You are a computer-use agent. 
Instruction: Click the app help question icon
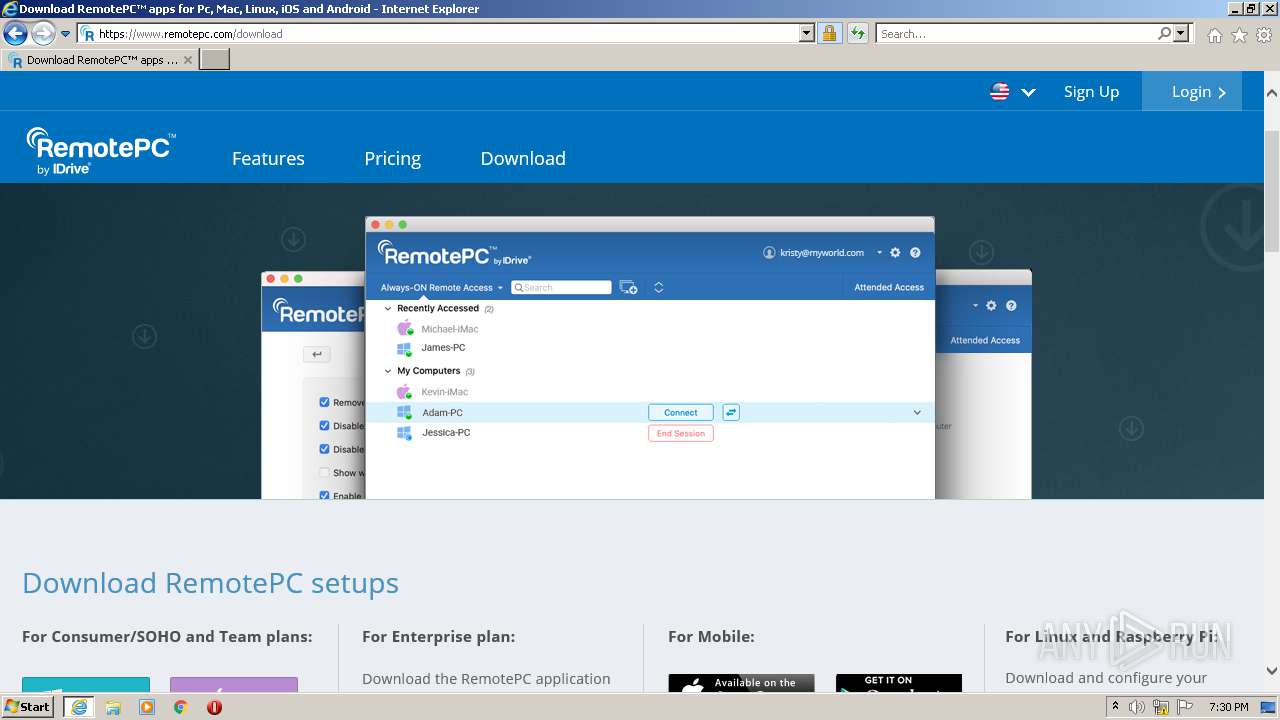[x=915, y=253]
